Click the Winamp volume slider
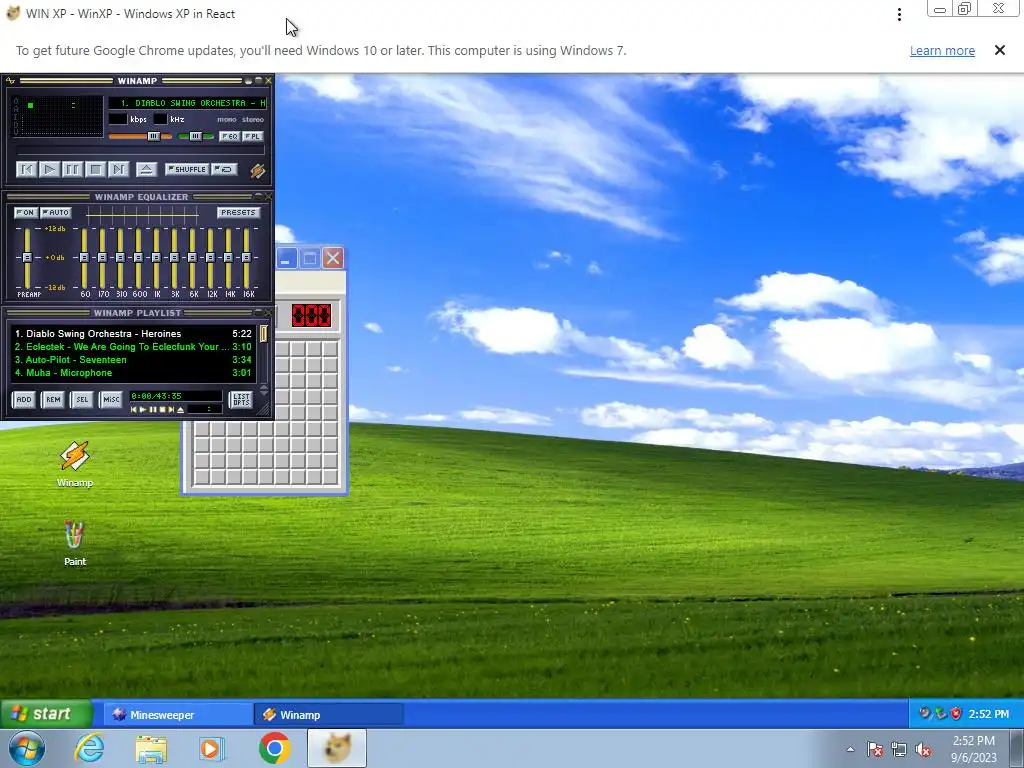The image size is (1024, 768). [140, 136]
